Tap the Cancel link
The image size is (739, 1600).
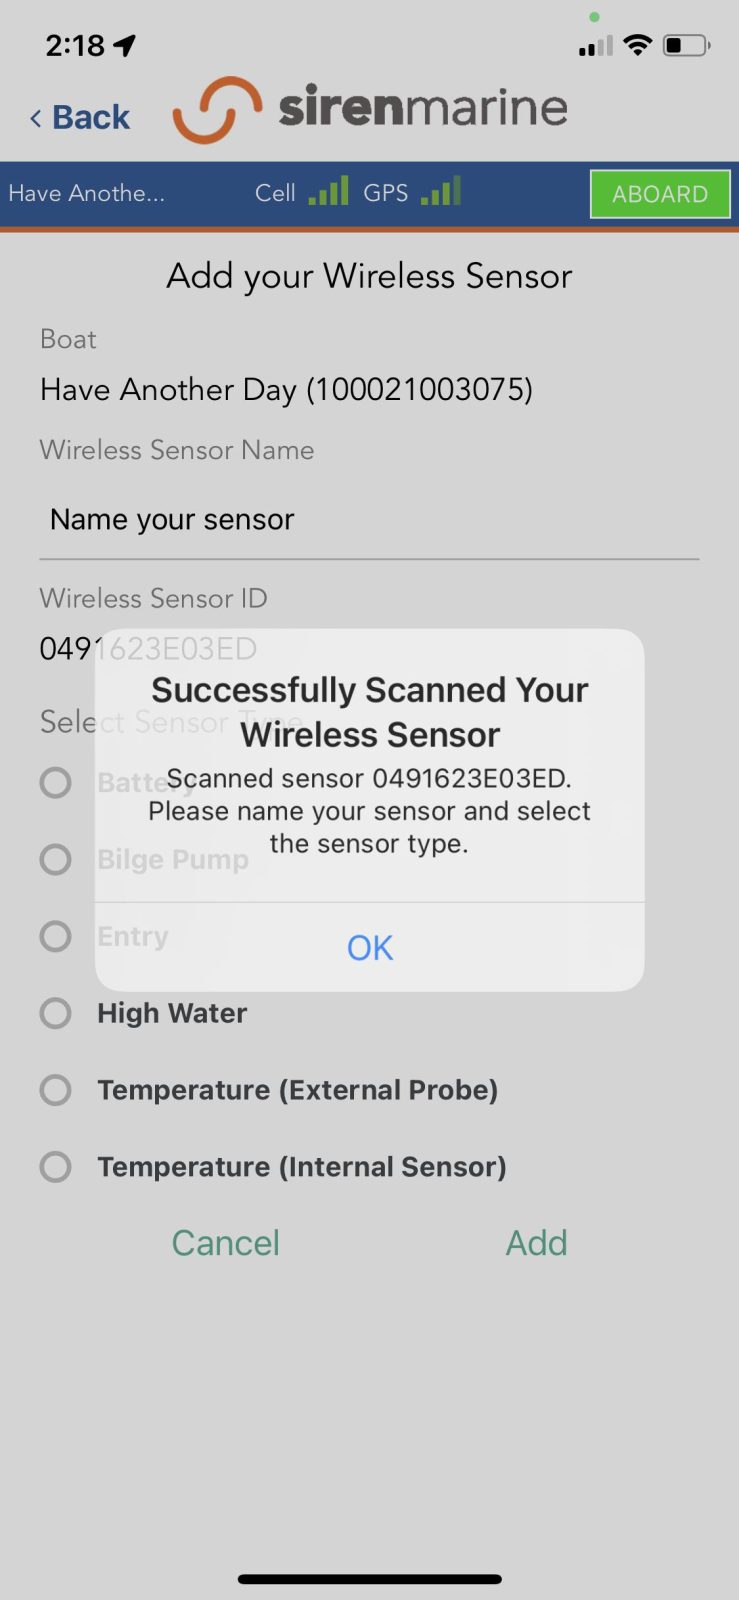click(x=226, y=1243)
